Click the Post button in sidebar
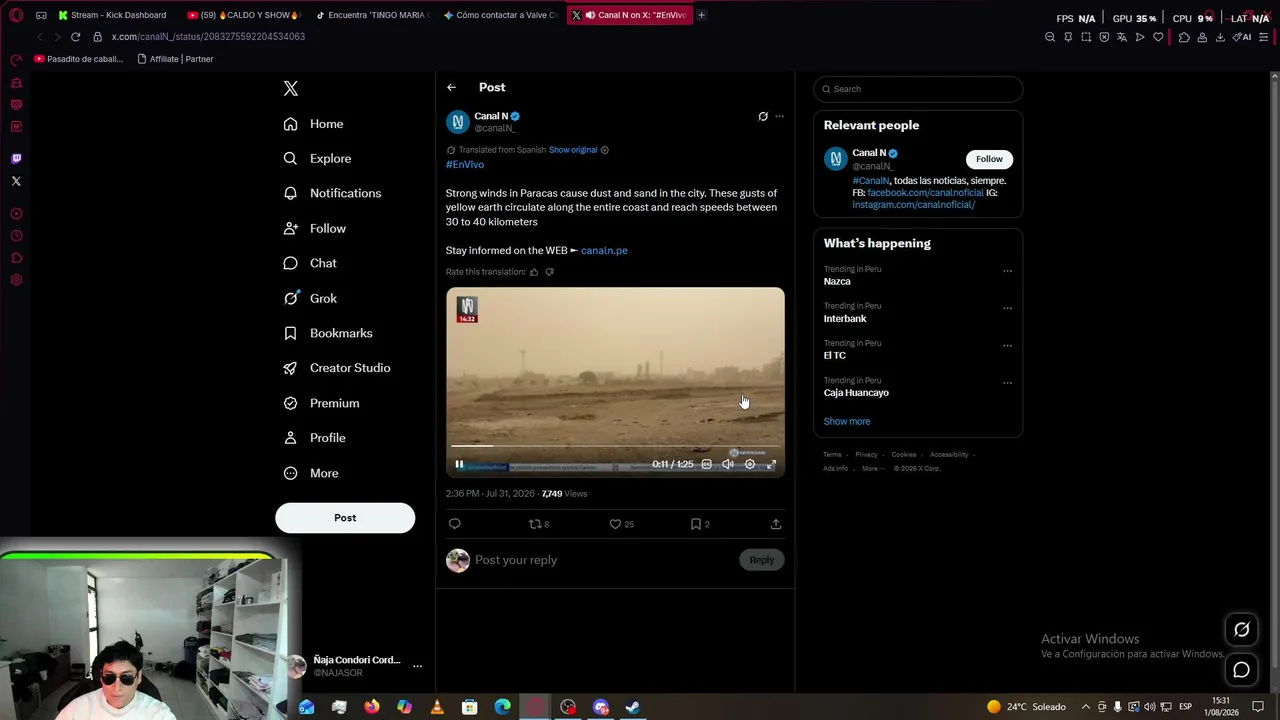Viewport: 1280px width, 720px height. (345, 518)
